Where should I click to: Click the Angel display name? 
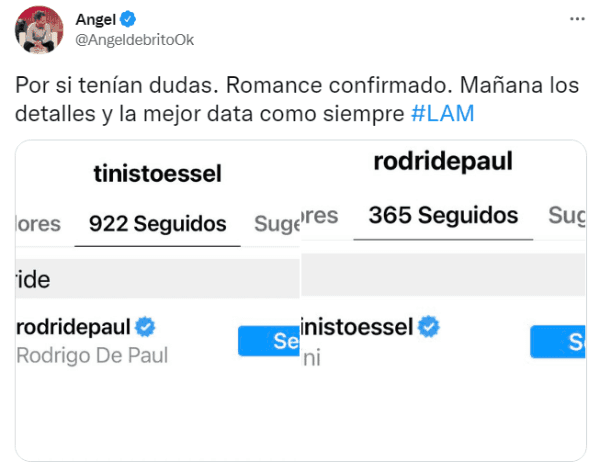pos(94,19)
